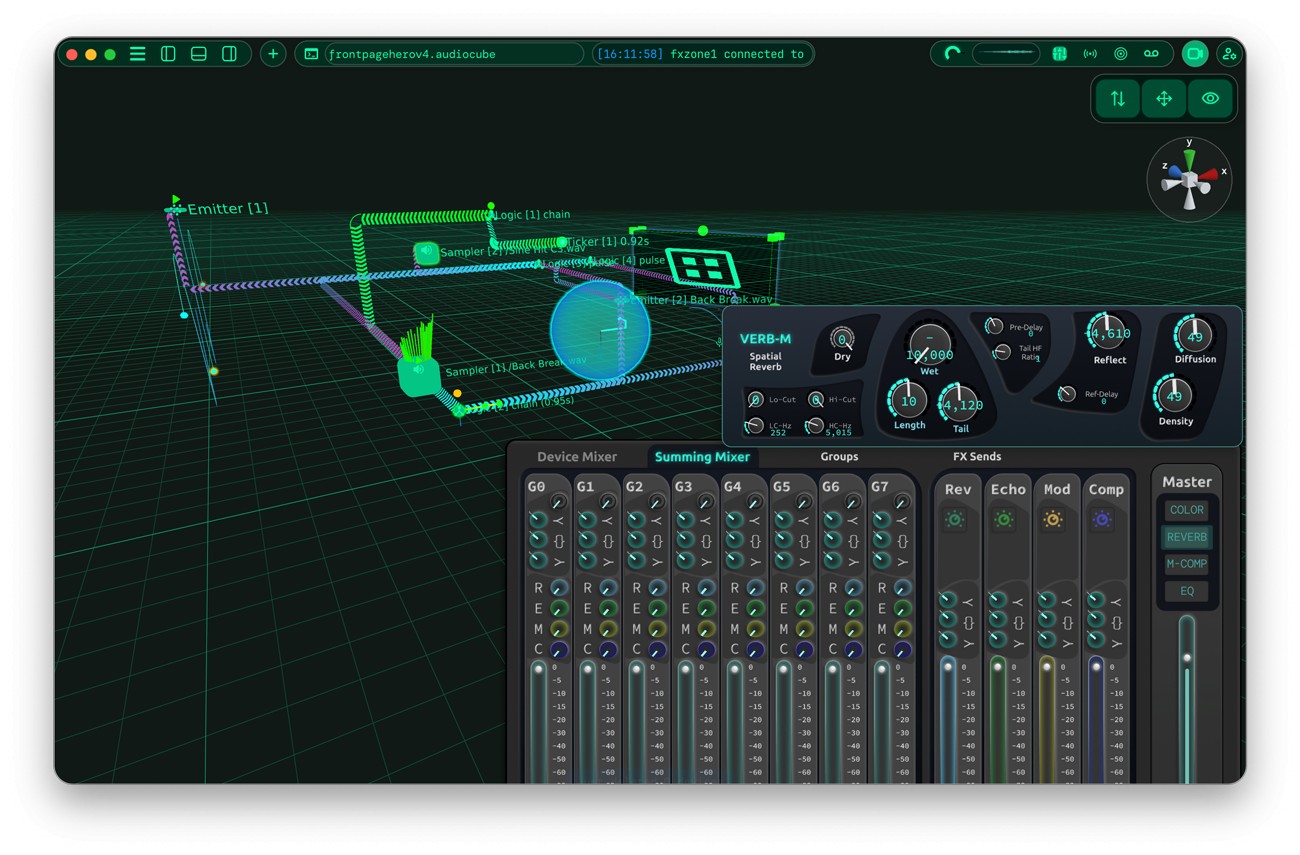This screenshot has height=855, width=1300.
Task: Open the FX Sends tab
Action: (977, 457)
